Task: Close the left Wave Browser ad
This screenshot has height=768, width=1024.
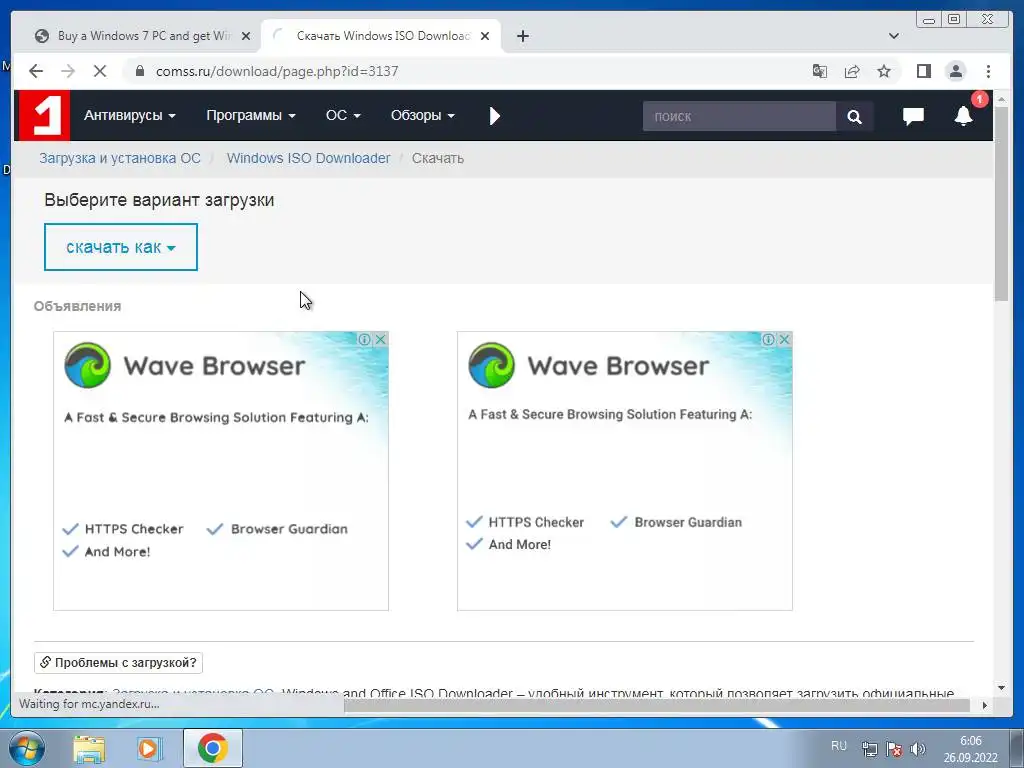Action: [x=381, y=339]
